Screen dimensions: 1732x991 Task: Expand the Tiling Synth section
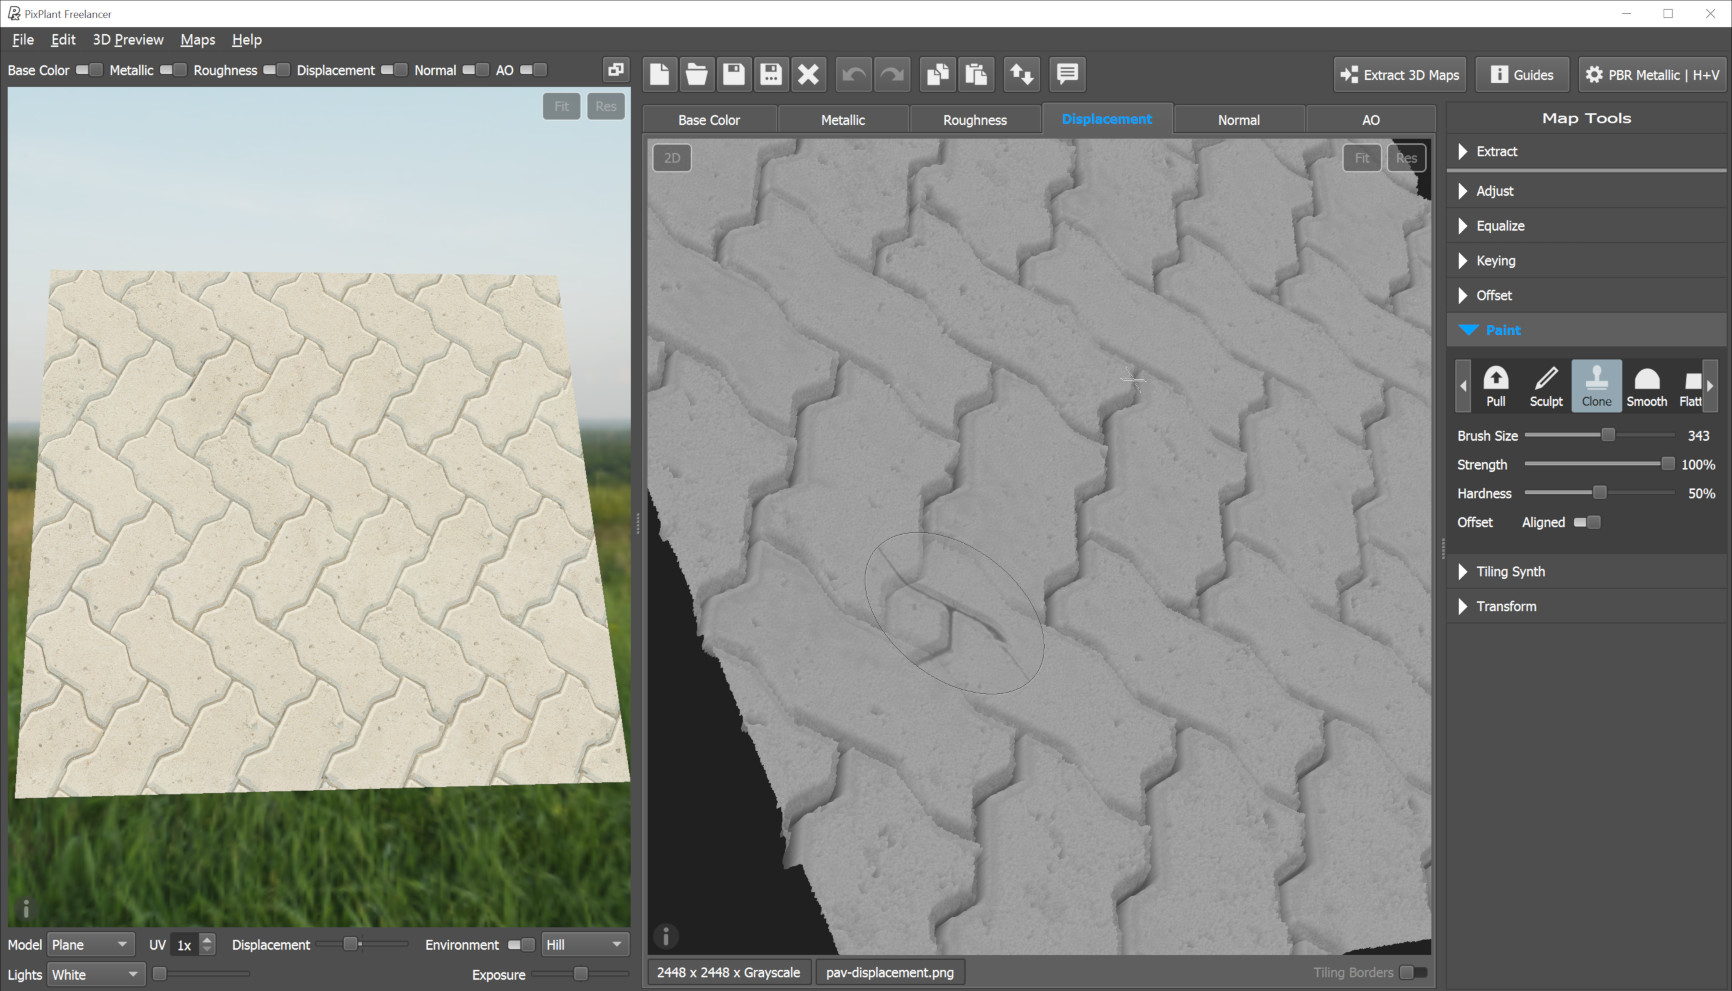point(1510,572)
